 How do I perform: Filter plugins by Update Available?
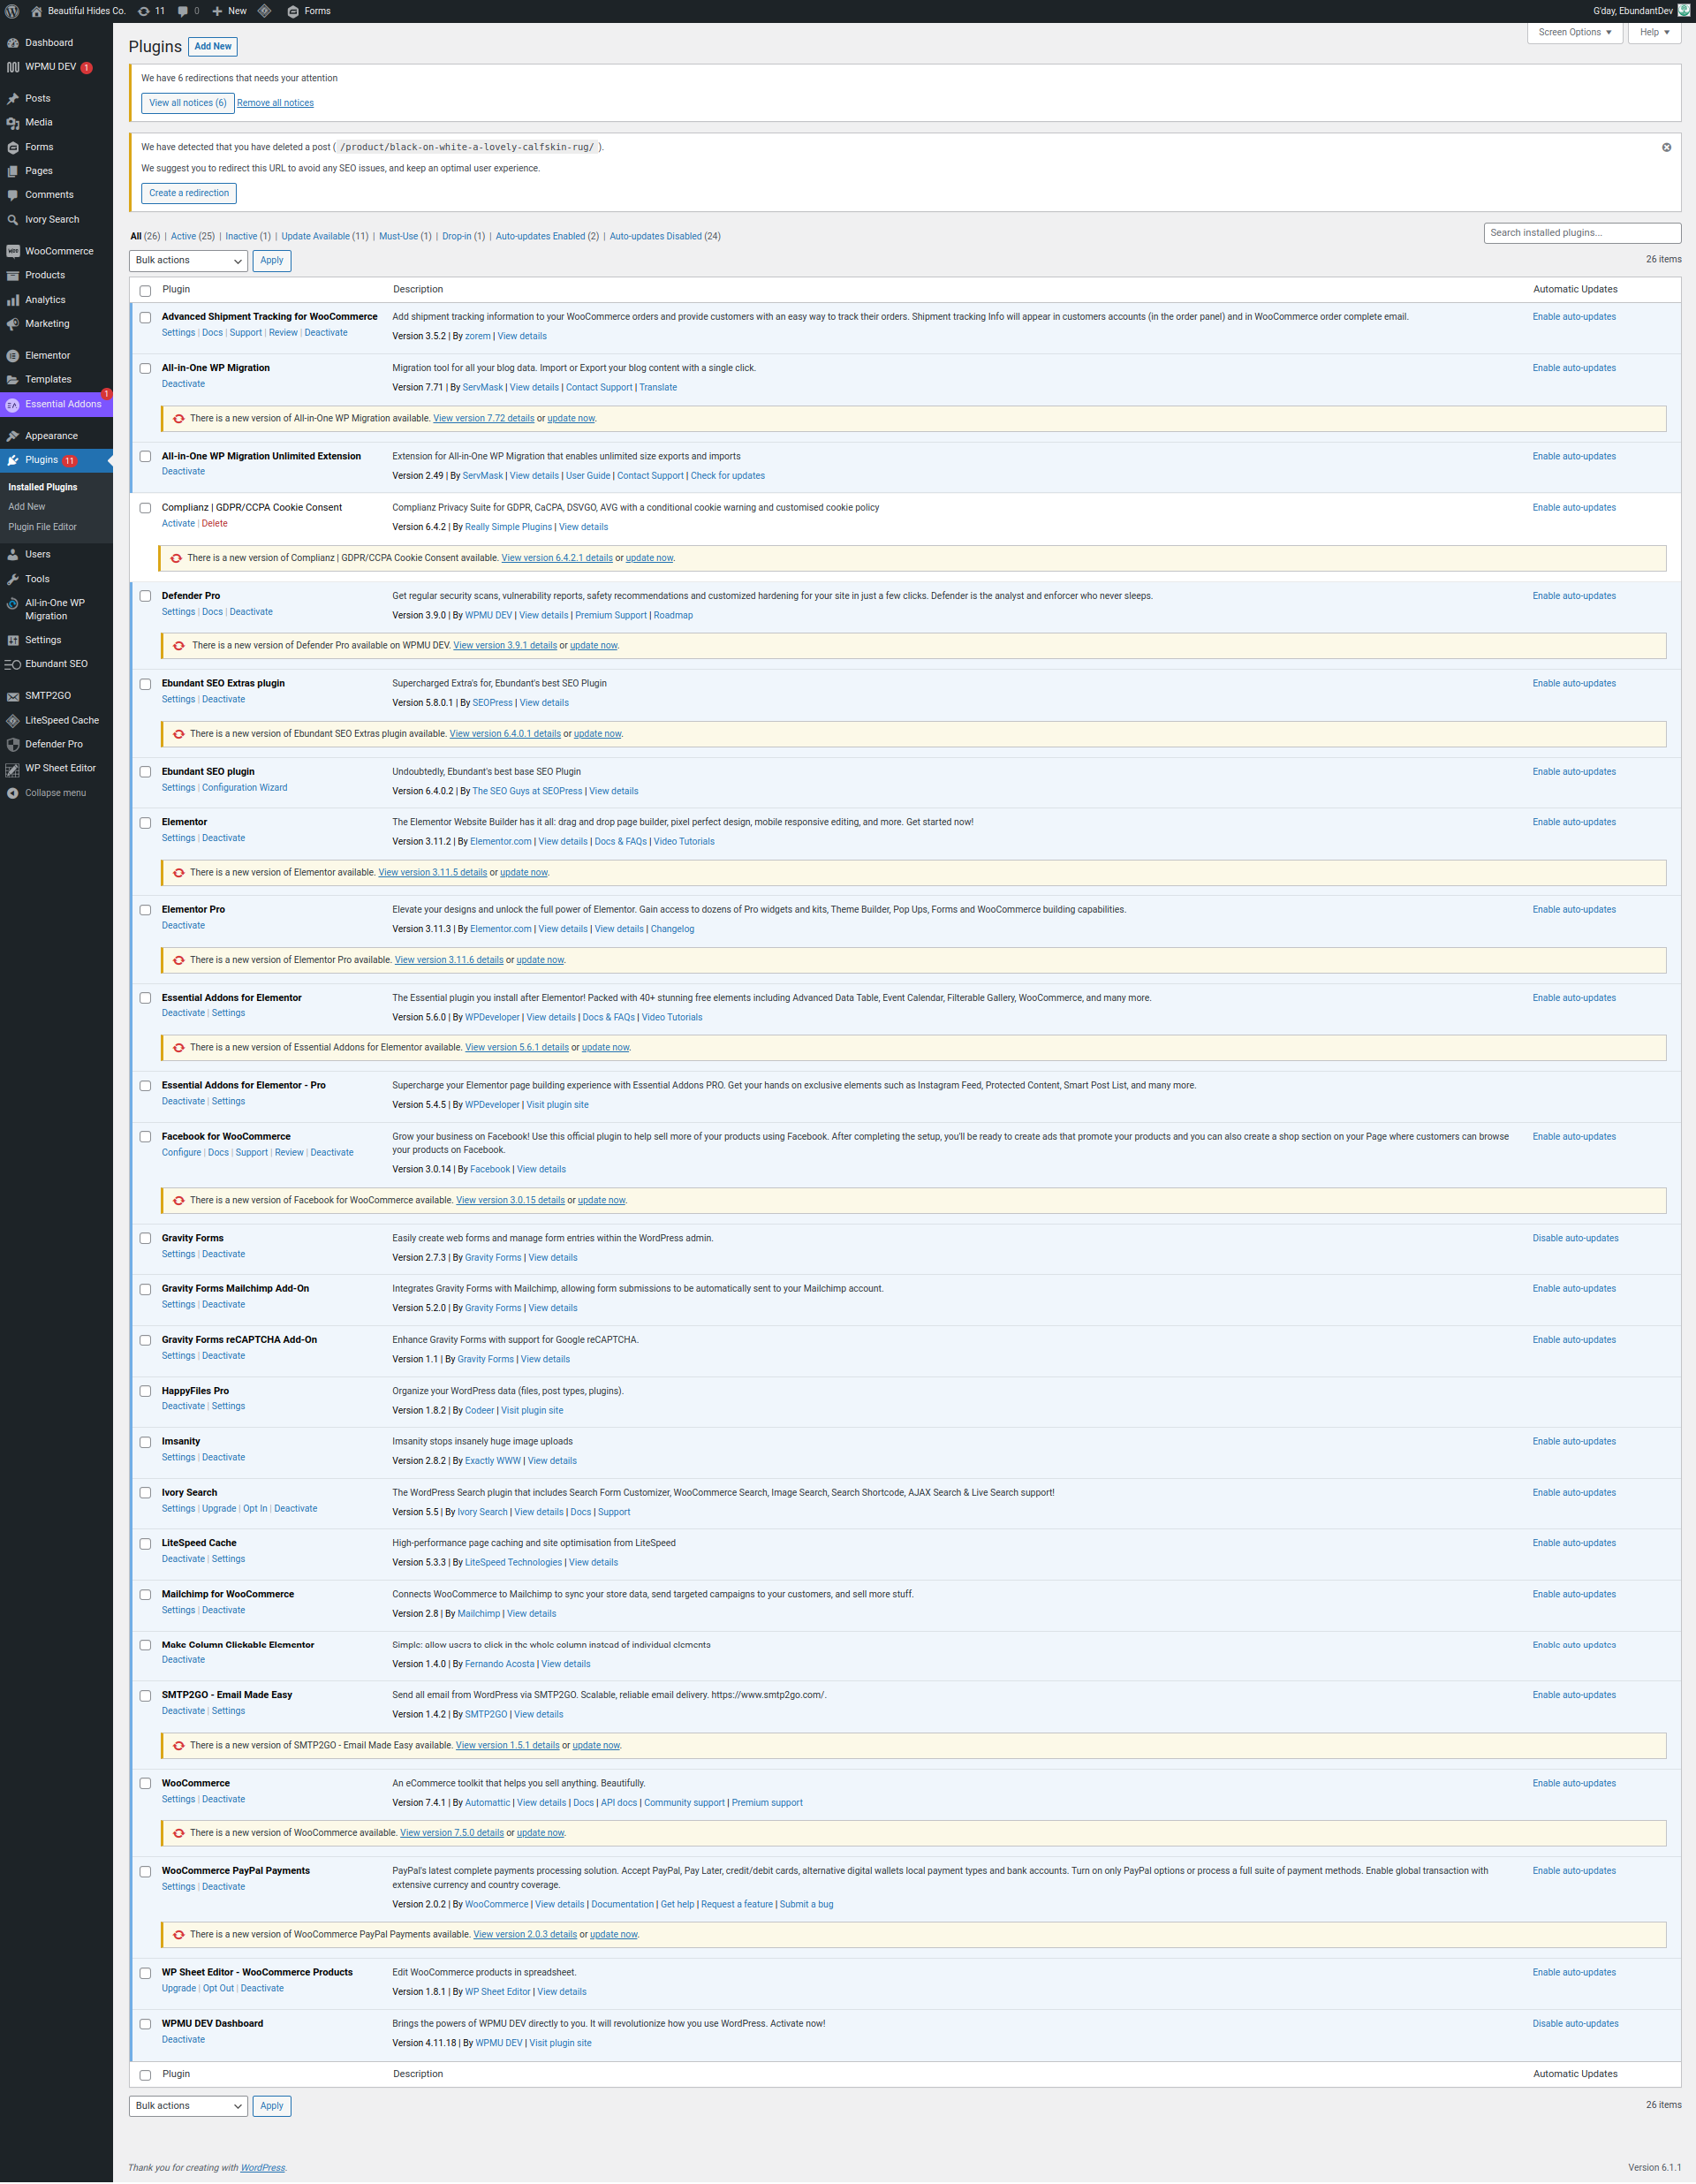(315, 237)
